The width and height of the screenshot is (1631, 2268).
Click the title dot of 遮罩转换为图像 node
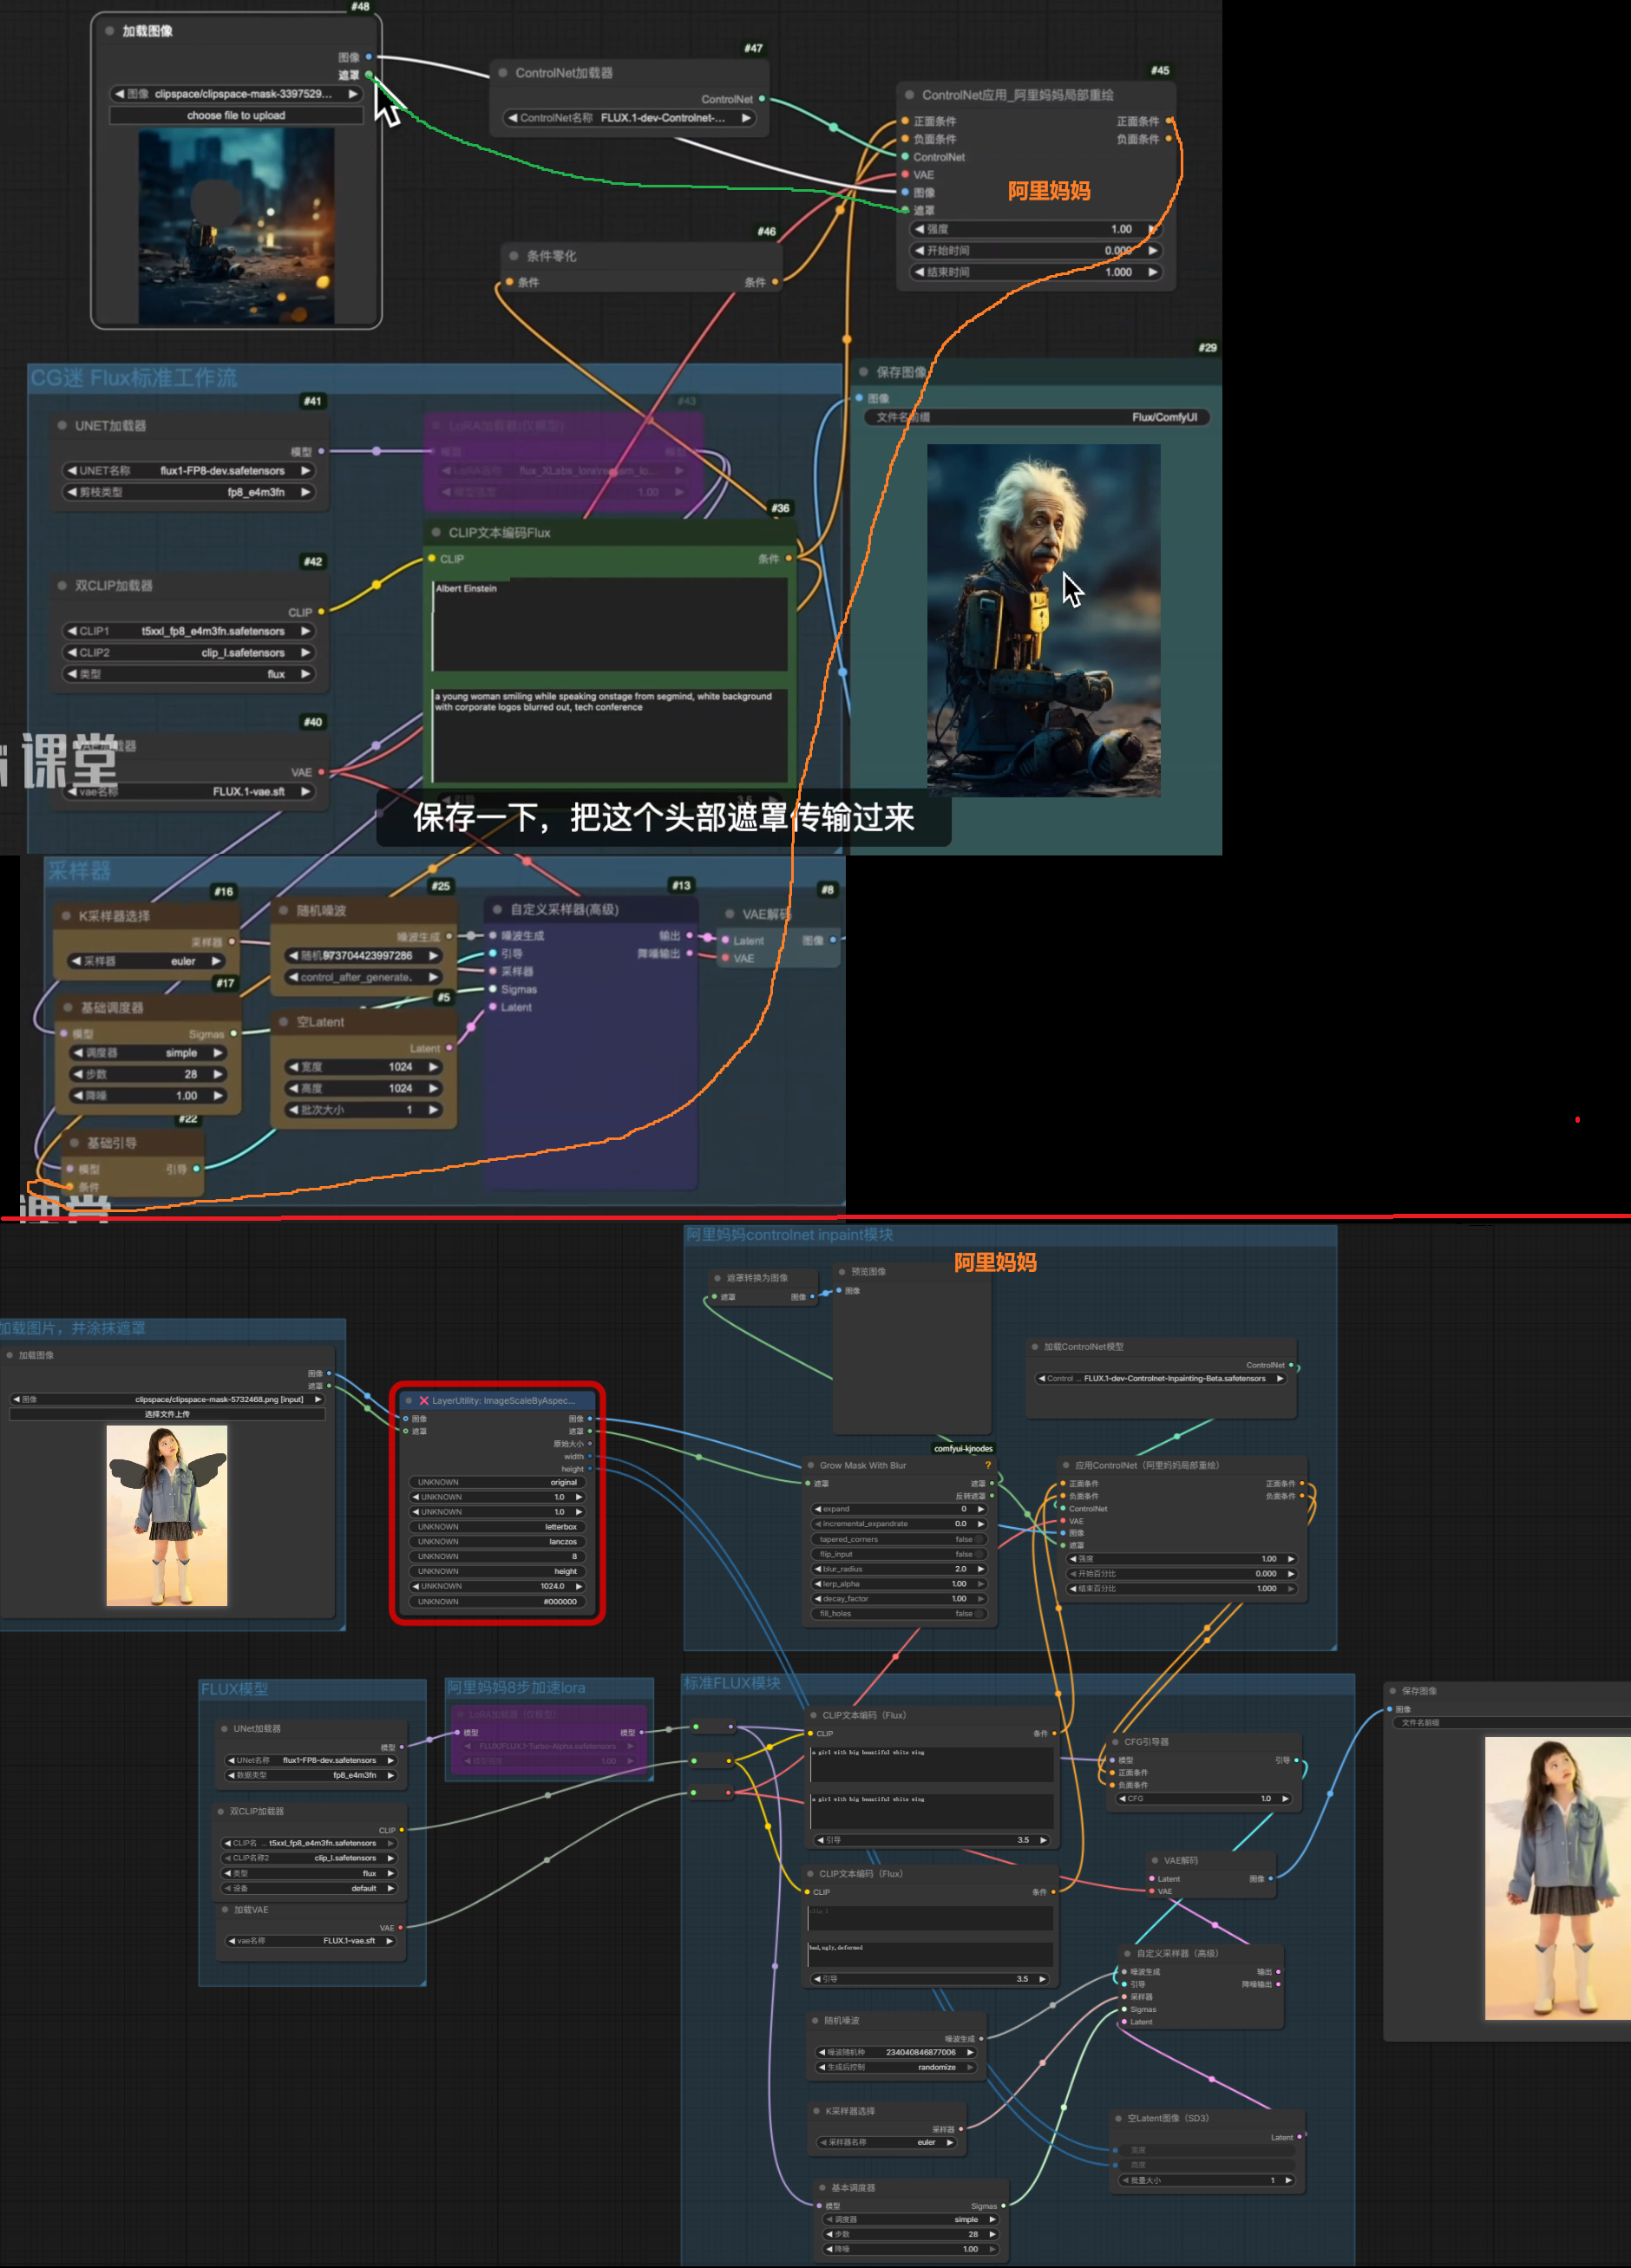tap(717, 1277)
